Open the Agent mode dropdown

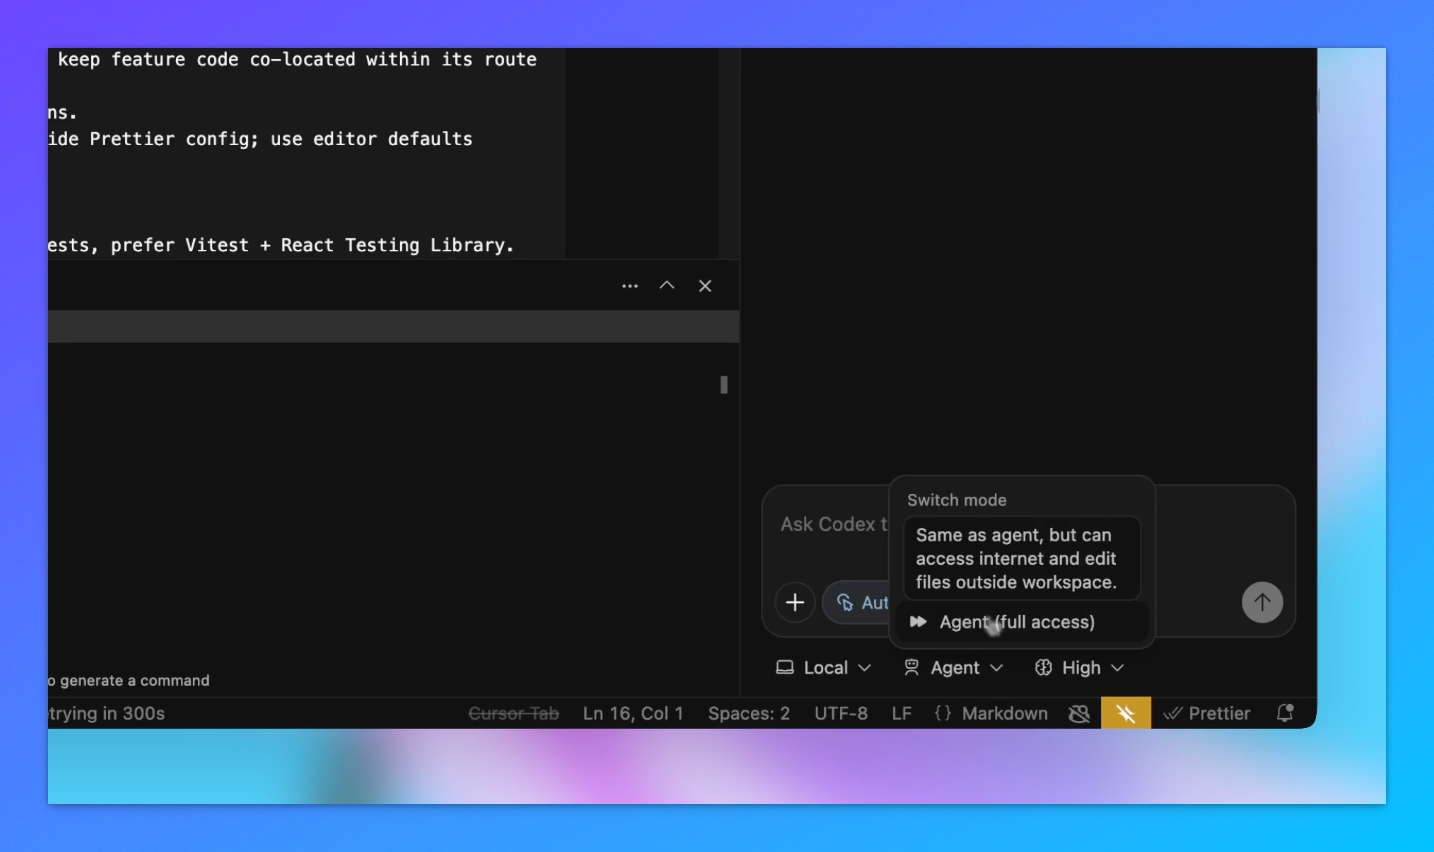954,667
